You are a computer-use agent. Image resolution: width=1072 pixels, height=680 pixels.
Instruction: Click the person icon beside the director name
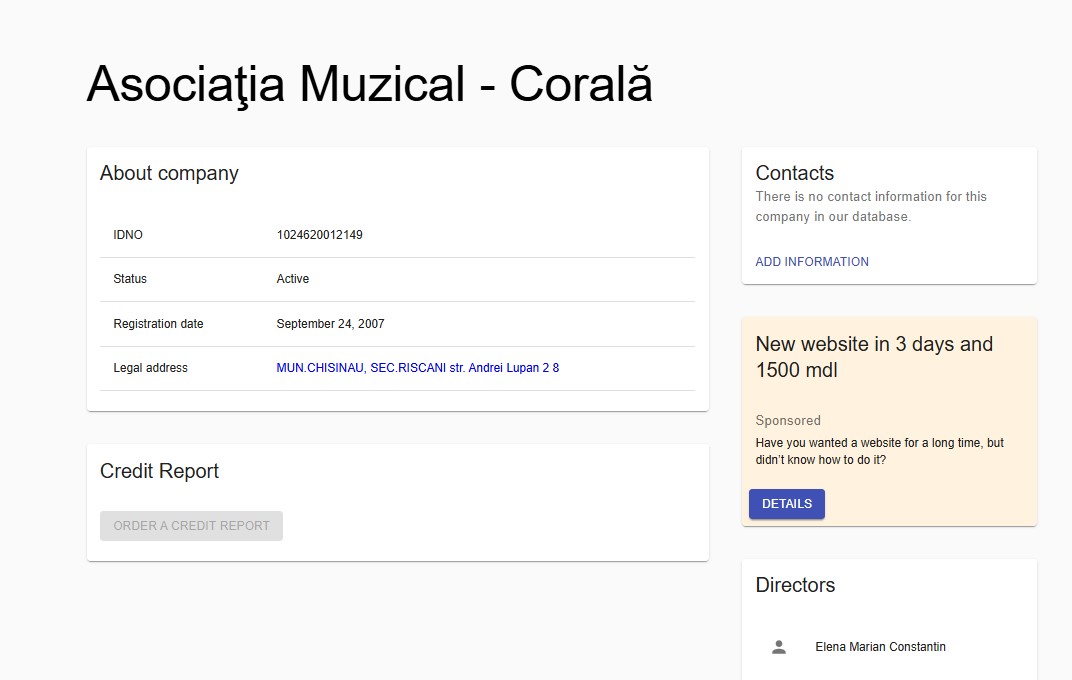pyautogui.click(x=779, y=647)
